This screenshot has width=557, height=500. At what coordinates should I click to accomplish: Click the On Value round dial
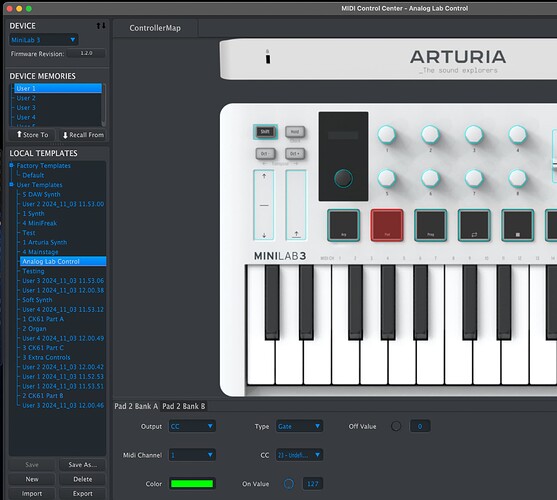click(289, 484)
